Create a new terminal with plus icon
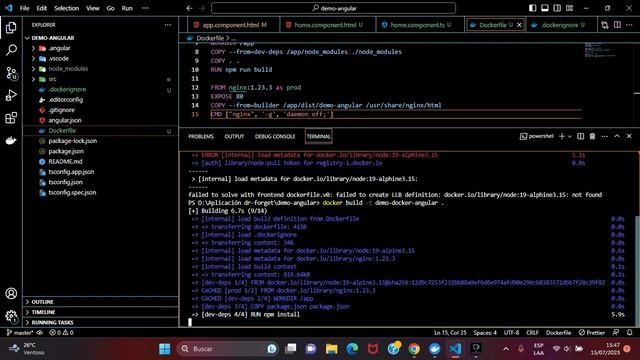Viewport: 640px width, 360px height. click(x=562, y=136)
